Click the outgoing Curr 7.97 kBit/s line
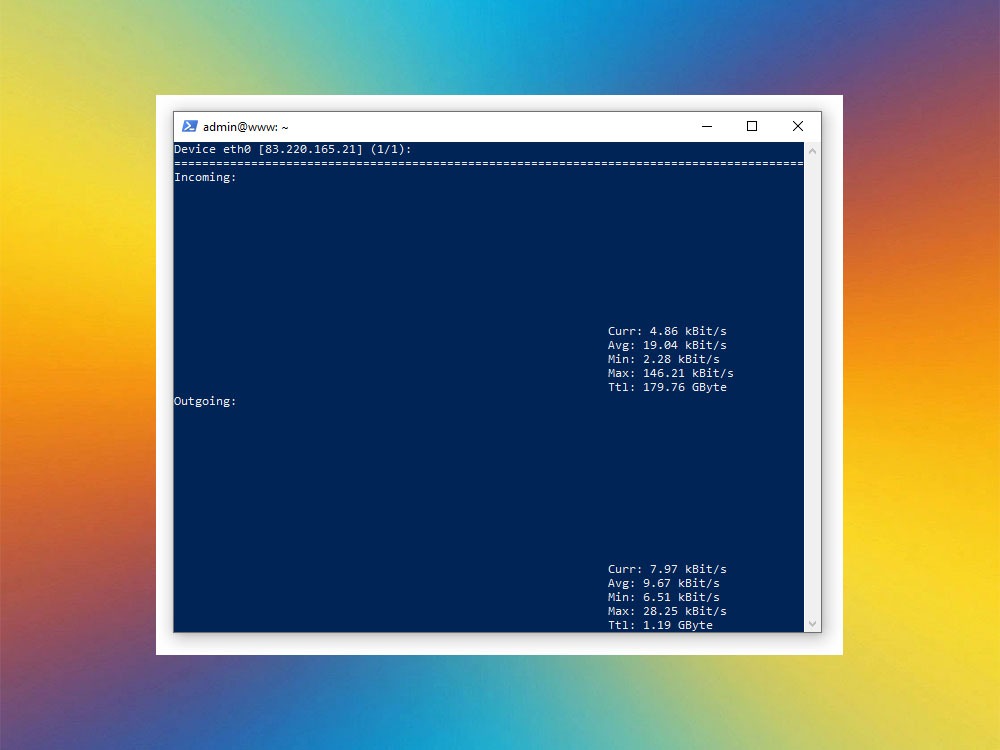The height and width of the screenshot is (750, 1000). tap(667, 569)
